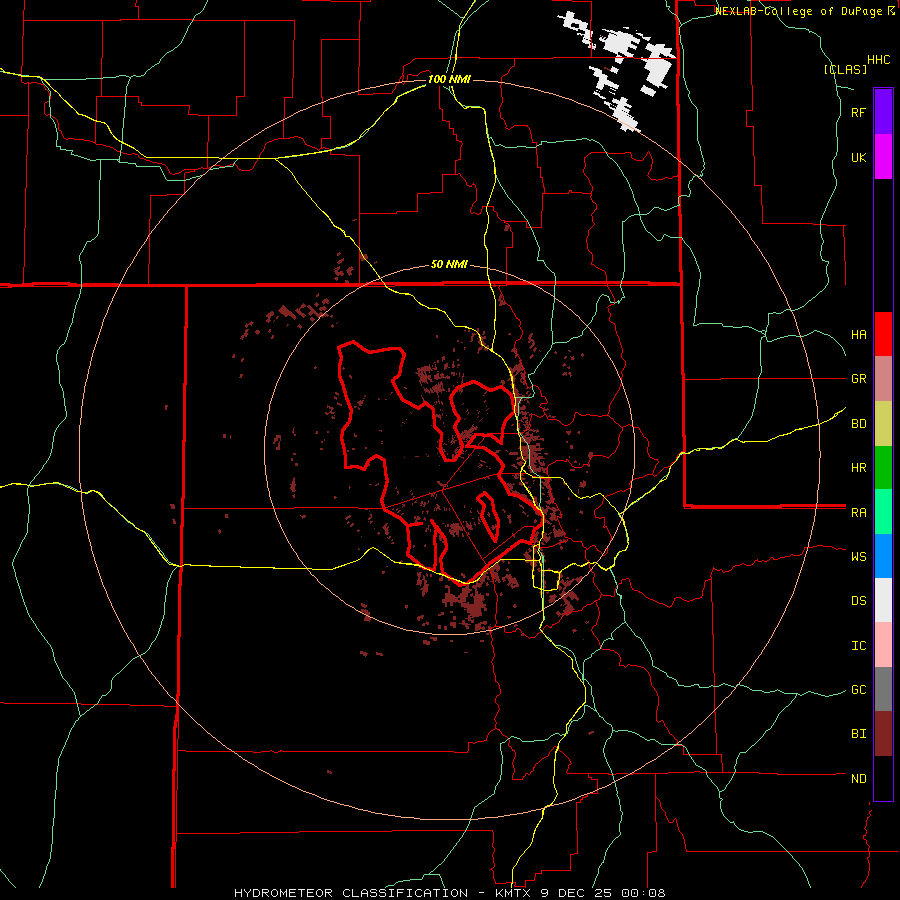Click the 50 NMI range ring label
Image resolution: width=900 pixels, height=900 pixels.
point(449,264)
